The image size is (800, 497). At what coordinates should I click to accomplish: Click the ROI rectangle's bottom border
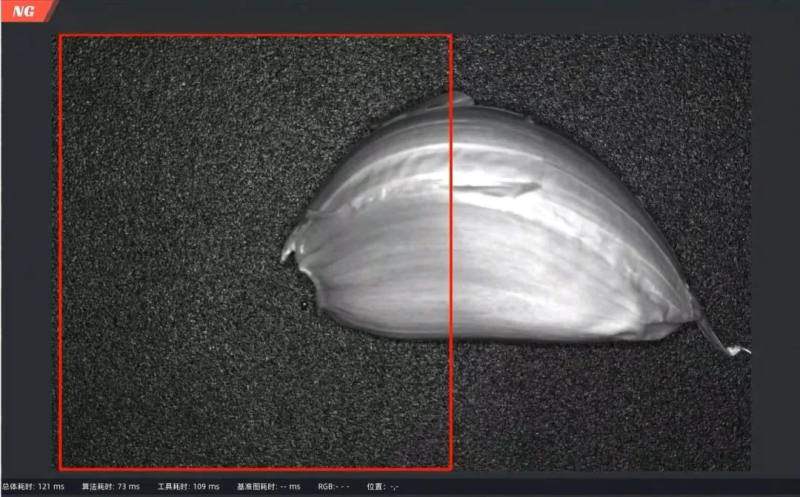[255, 468]
